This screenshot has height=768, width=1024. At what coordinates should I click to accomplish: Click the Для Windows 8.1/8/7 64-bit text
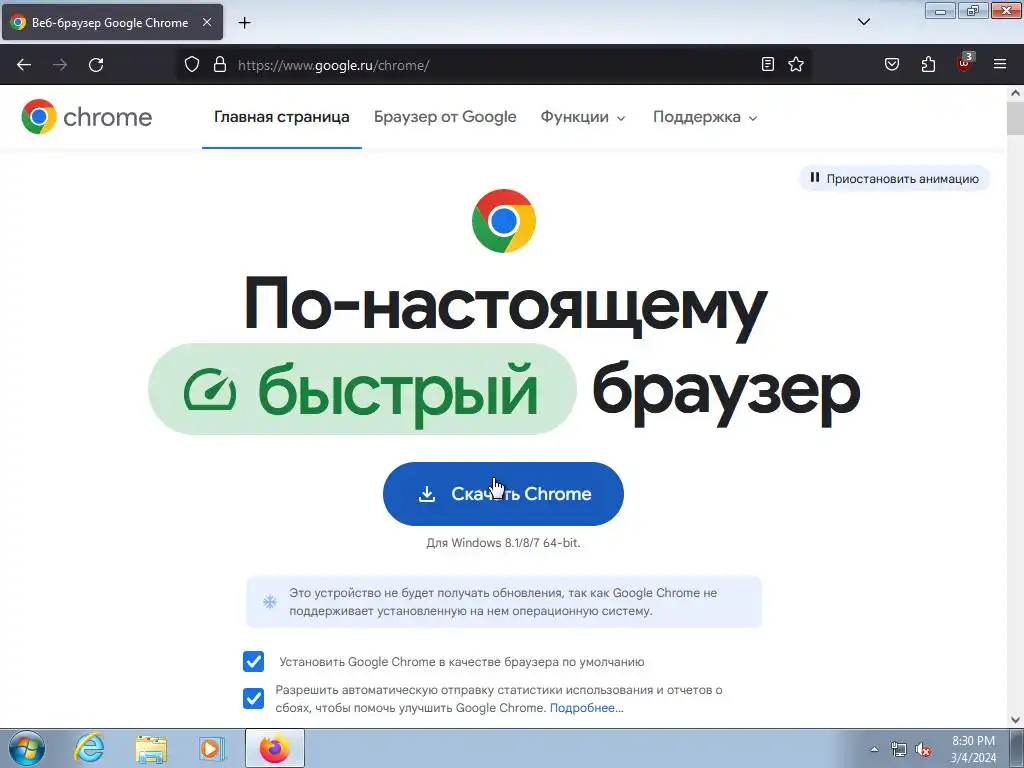(504, 543)
